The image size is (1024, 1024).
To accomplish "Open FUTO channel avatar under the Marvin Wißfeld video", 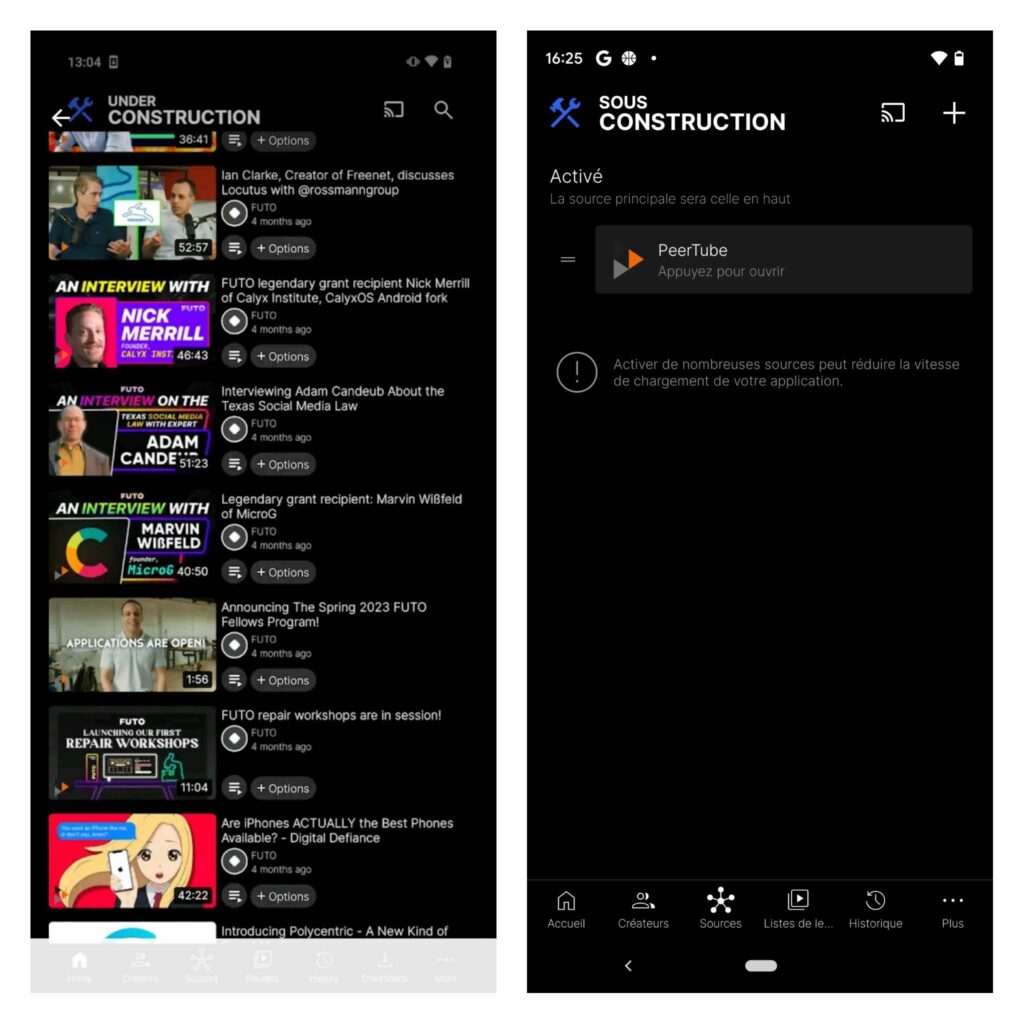I will (234, 537).
